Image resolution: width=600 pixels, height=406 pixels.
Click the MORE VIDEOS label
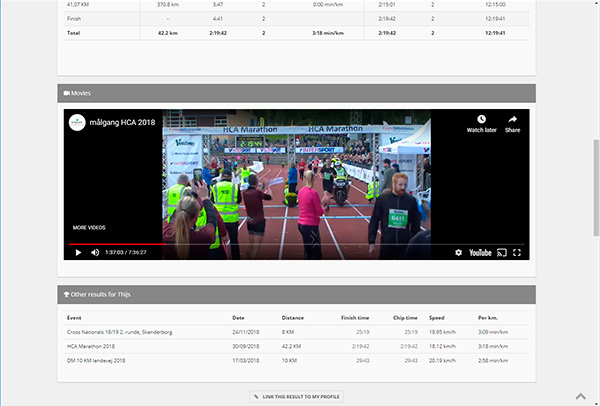pyautogui.click(x=89, y=228)
